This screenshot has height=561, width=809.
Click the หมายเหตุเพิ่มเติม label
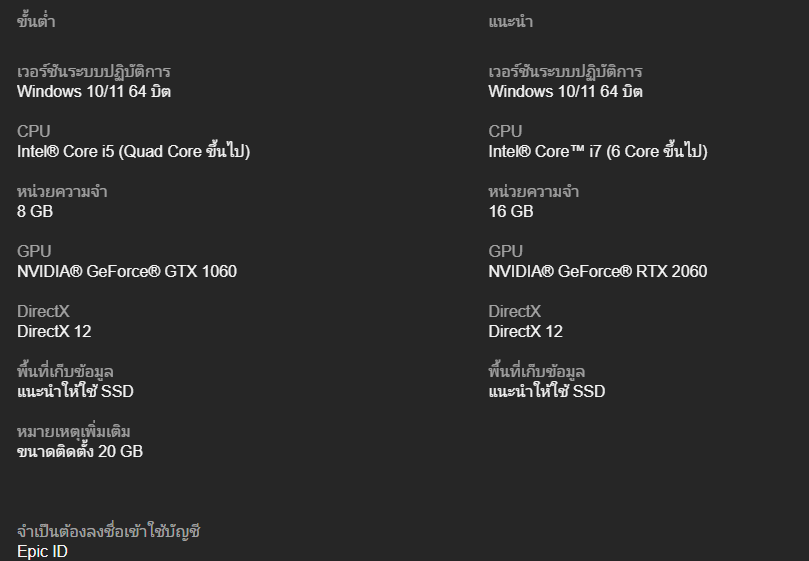pyautogui.click(x=74, y=432)
